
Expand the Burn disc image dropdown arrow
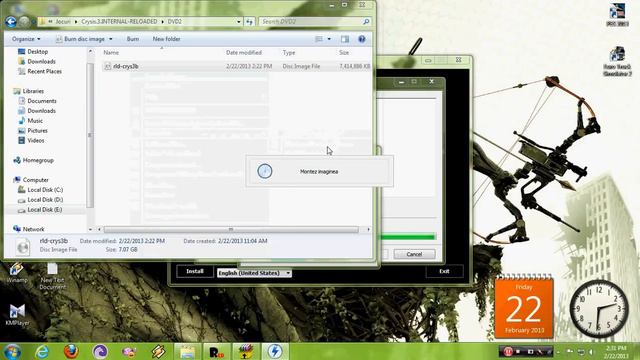111,39
